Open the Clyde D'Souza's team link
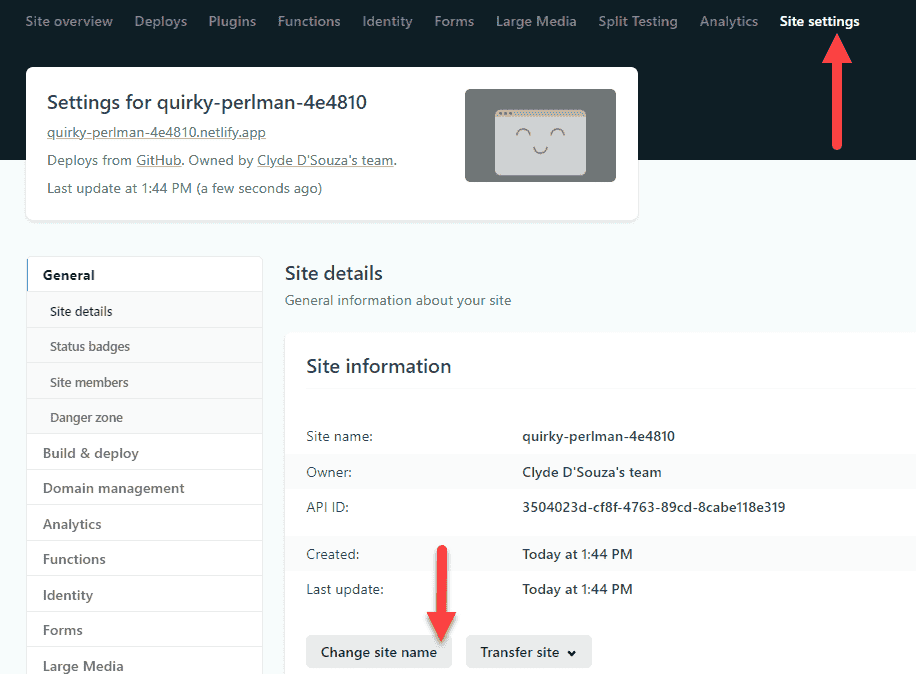The height and width of the screenshot is (674, 916). [325, 161]
